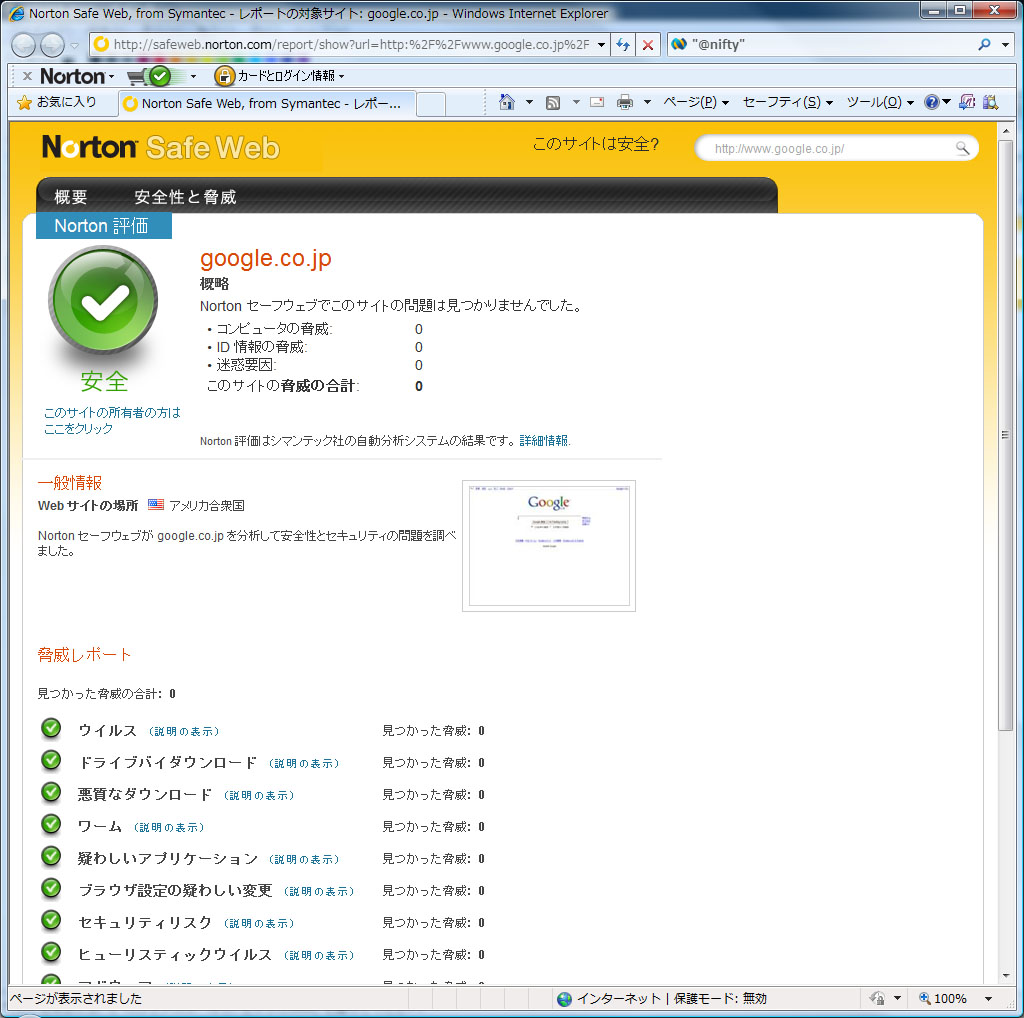Click the RSS feeds icon

pyautogui.click(x=553, y=103)
